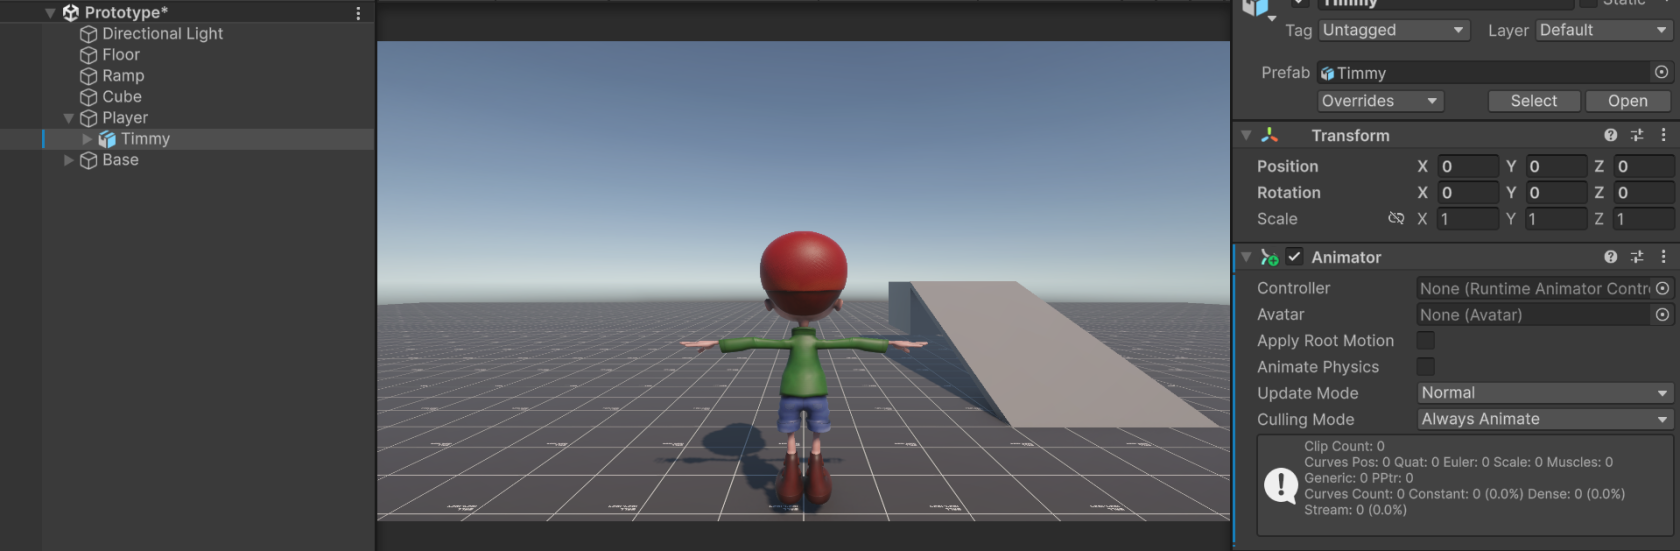
Task: Open the Culling Mode dropdown
Action: (1545, 419)
